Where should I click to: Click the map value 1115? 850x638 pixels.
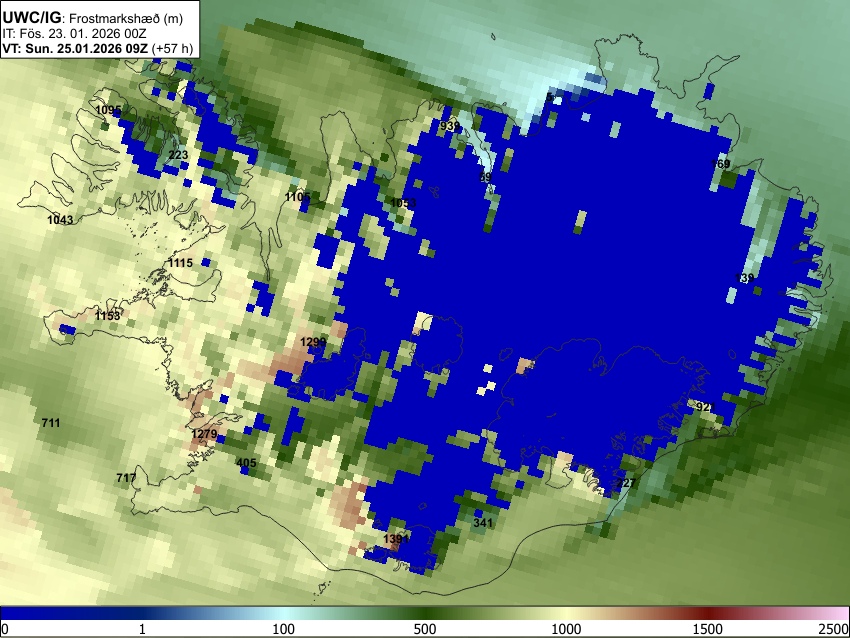[181, 263]
